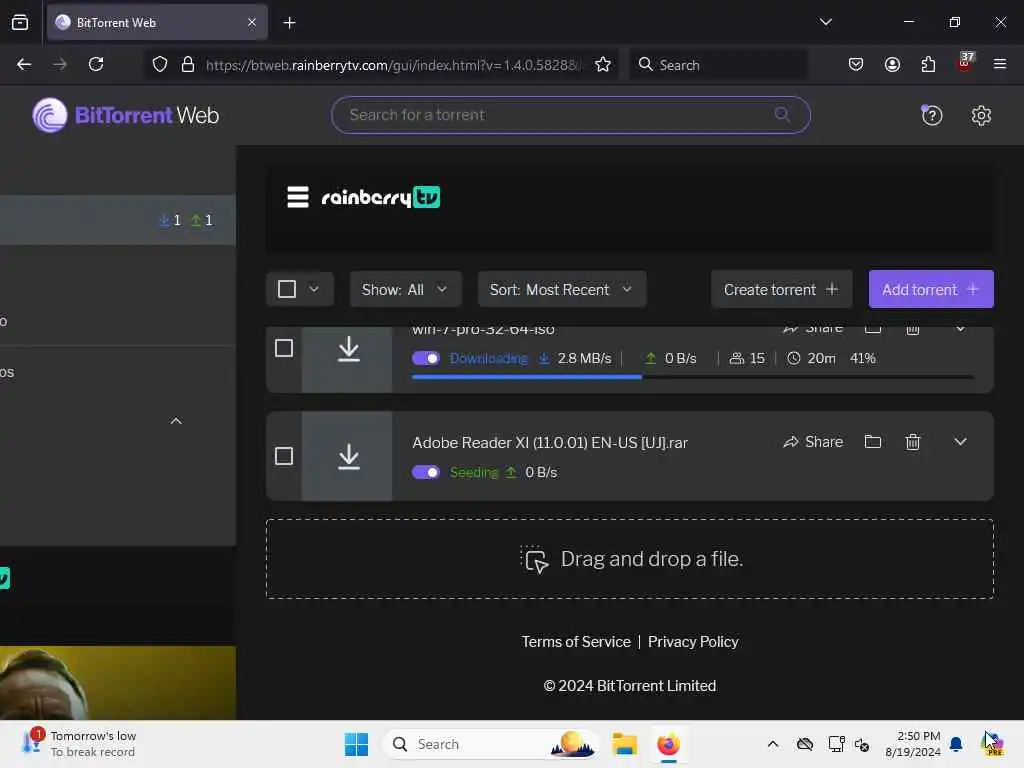Share the Adobe Reader XI torrent
Viewport: 1024px width, 768px height.
813,442
